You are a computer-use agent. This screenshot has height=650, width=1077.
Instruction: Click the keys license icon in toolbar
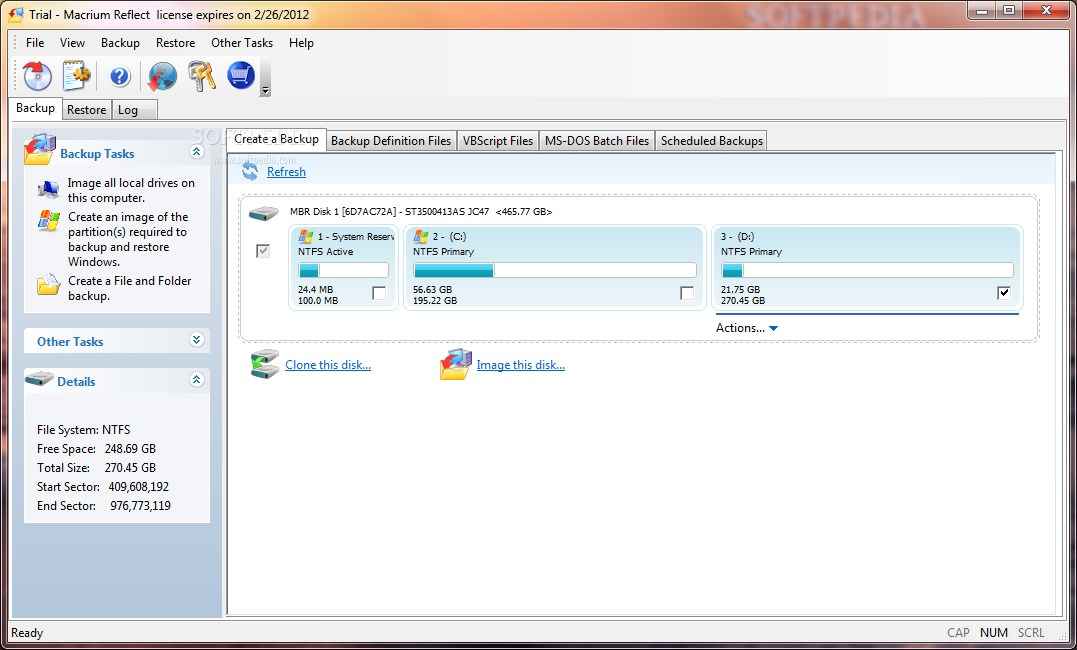tap(201, 76)
